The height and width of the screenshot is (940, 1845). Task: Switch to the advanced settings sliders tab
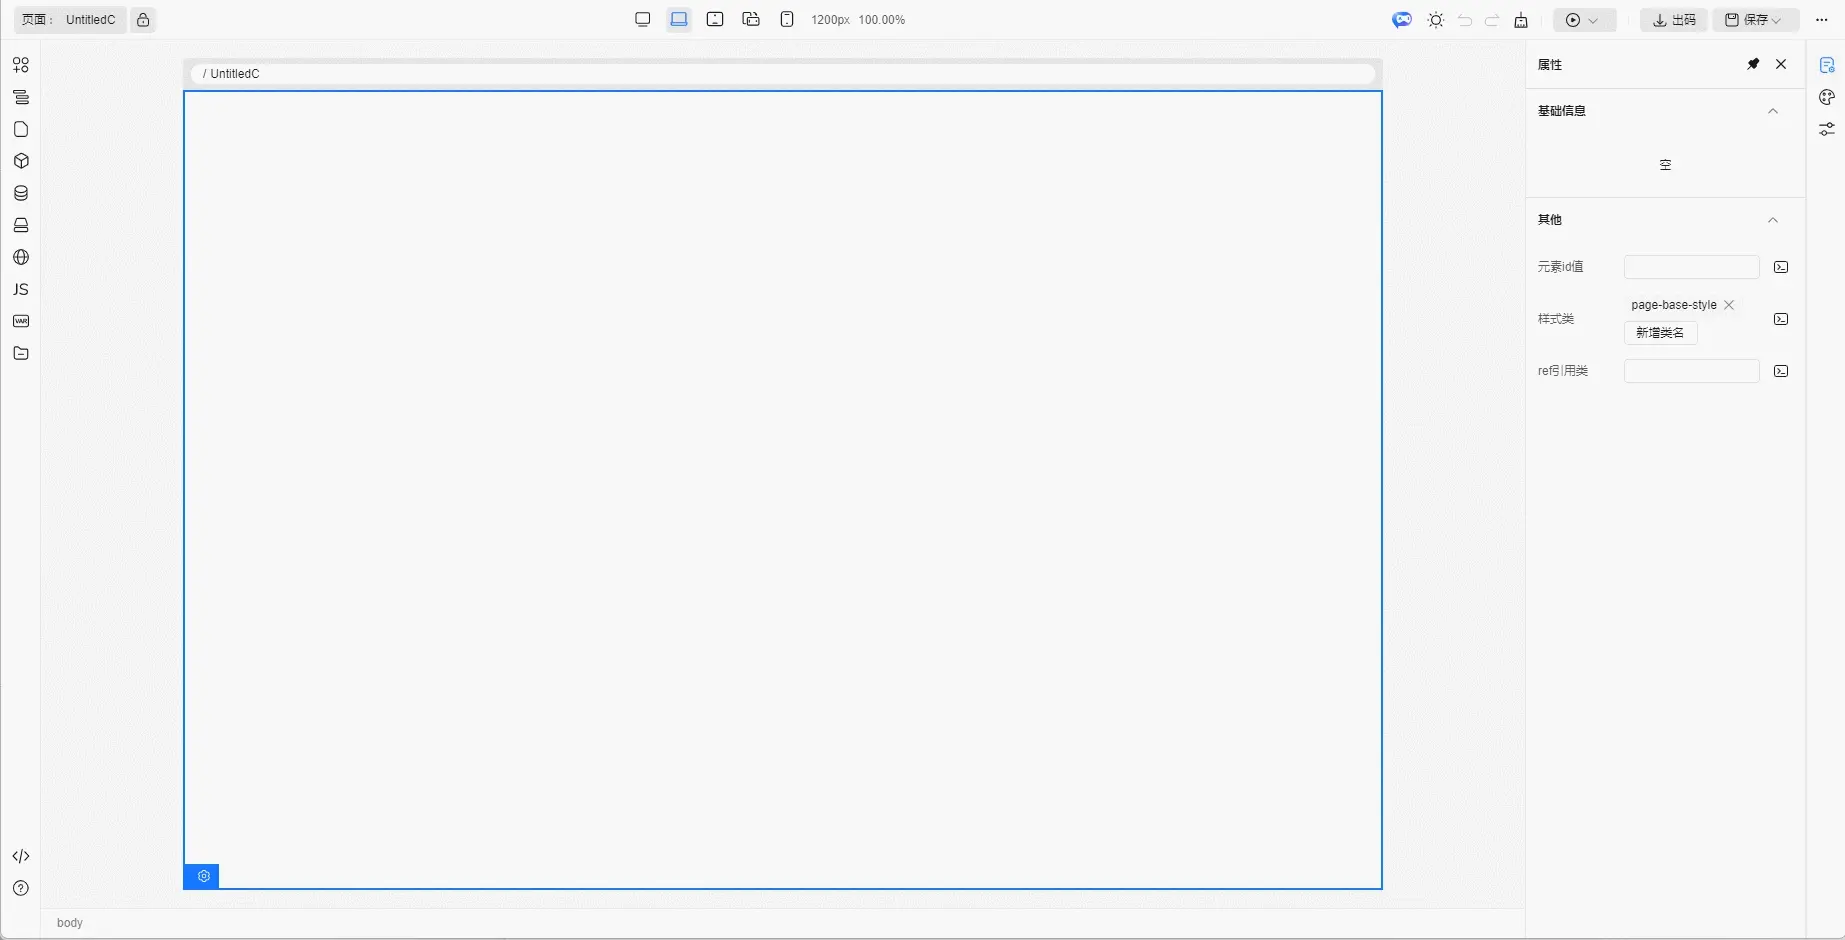tap(1827, 129)
